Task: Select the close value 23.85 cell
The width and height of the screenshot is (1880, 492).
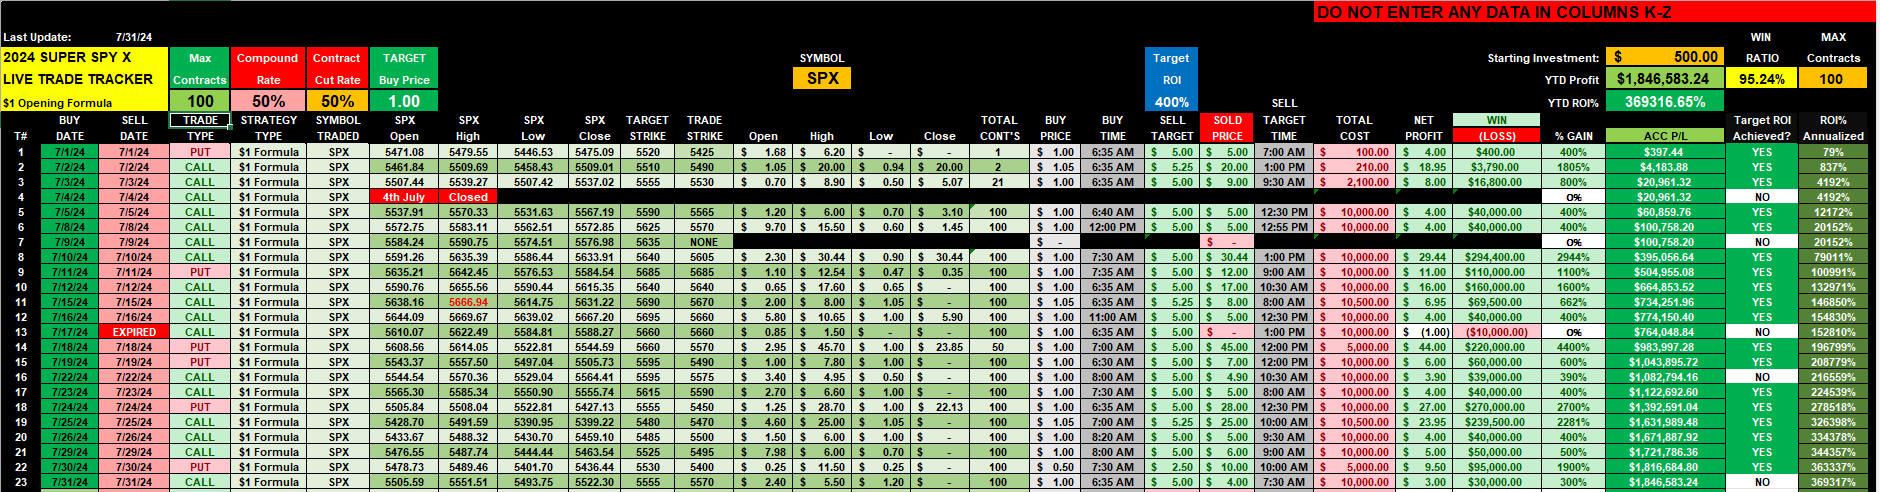Action: point(940,347)
